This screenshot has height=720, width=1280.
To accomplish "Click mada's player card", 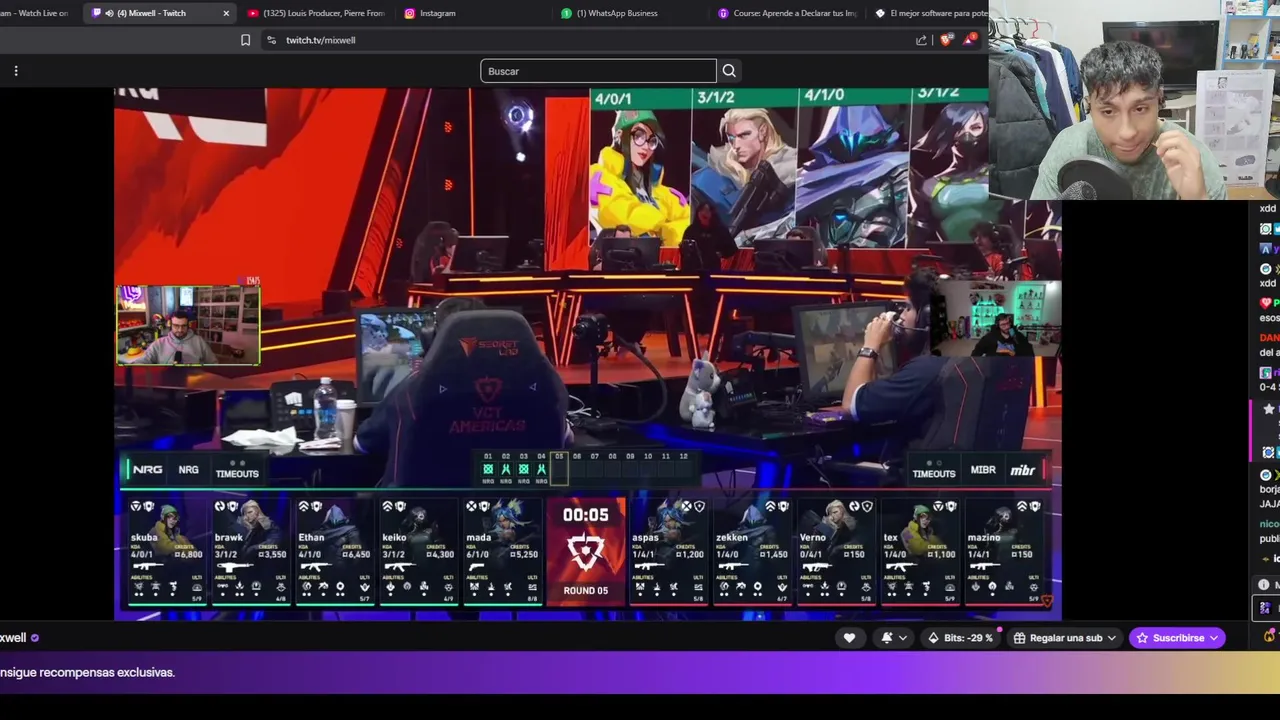I will click(502, 552).
